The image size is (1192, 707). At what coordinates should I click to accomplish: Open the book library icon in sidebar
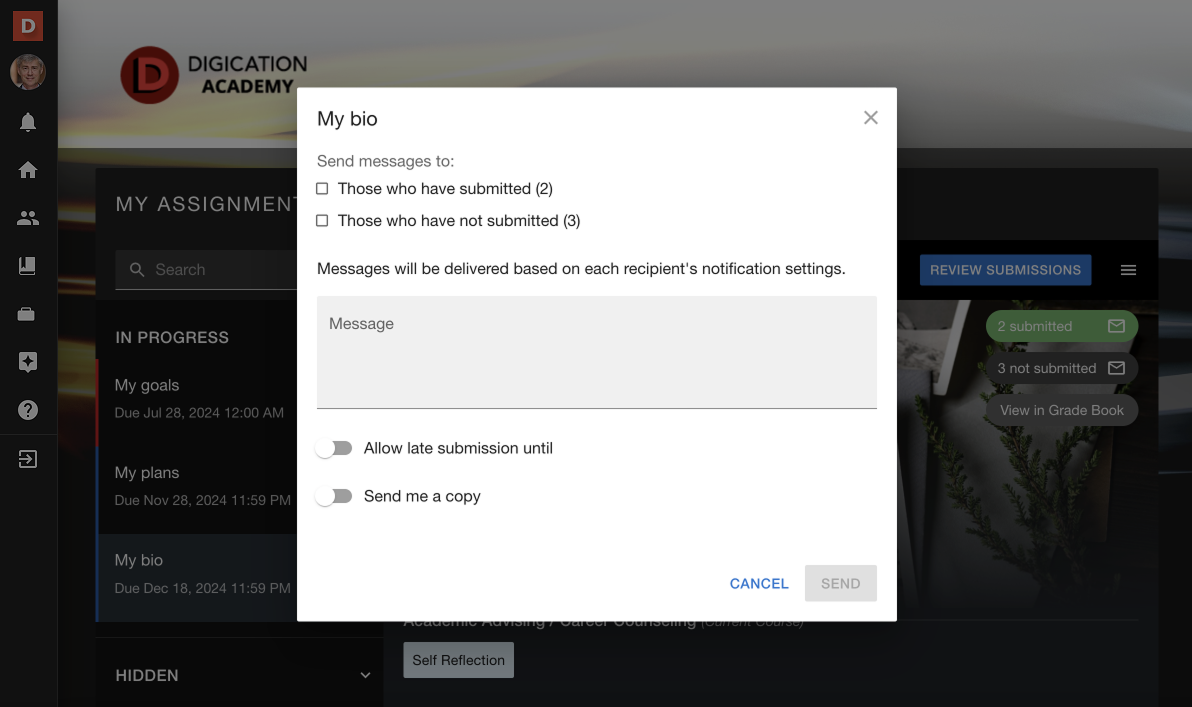(x=27, y=266)
